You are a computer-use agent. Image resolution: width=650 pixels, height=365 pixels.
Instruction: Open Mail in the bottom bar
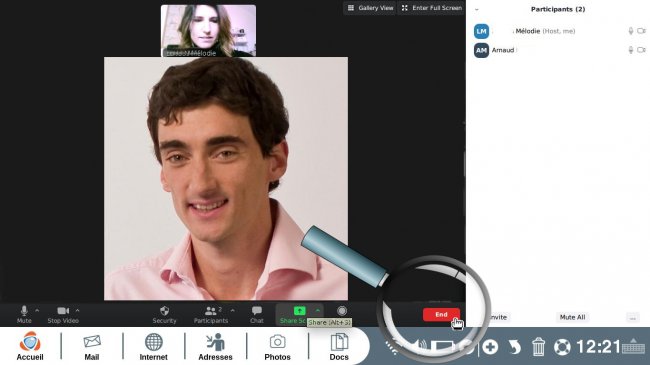[x=92, y=346]
